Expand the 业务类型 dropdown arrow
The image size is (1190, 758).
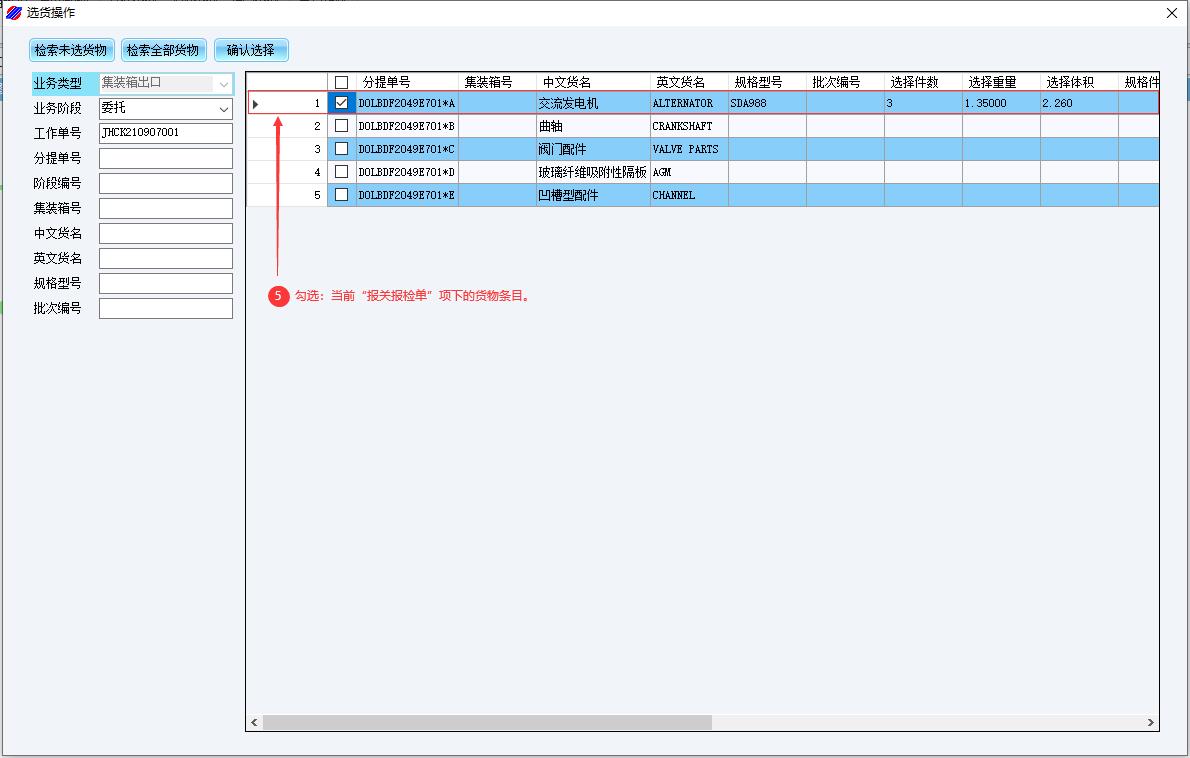click(x=223, y=84)
